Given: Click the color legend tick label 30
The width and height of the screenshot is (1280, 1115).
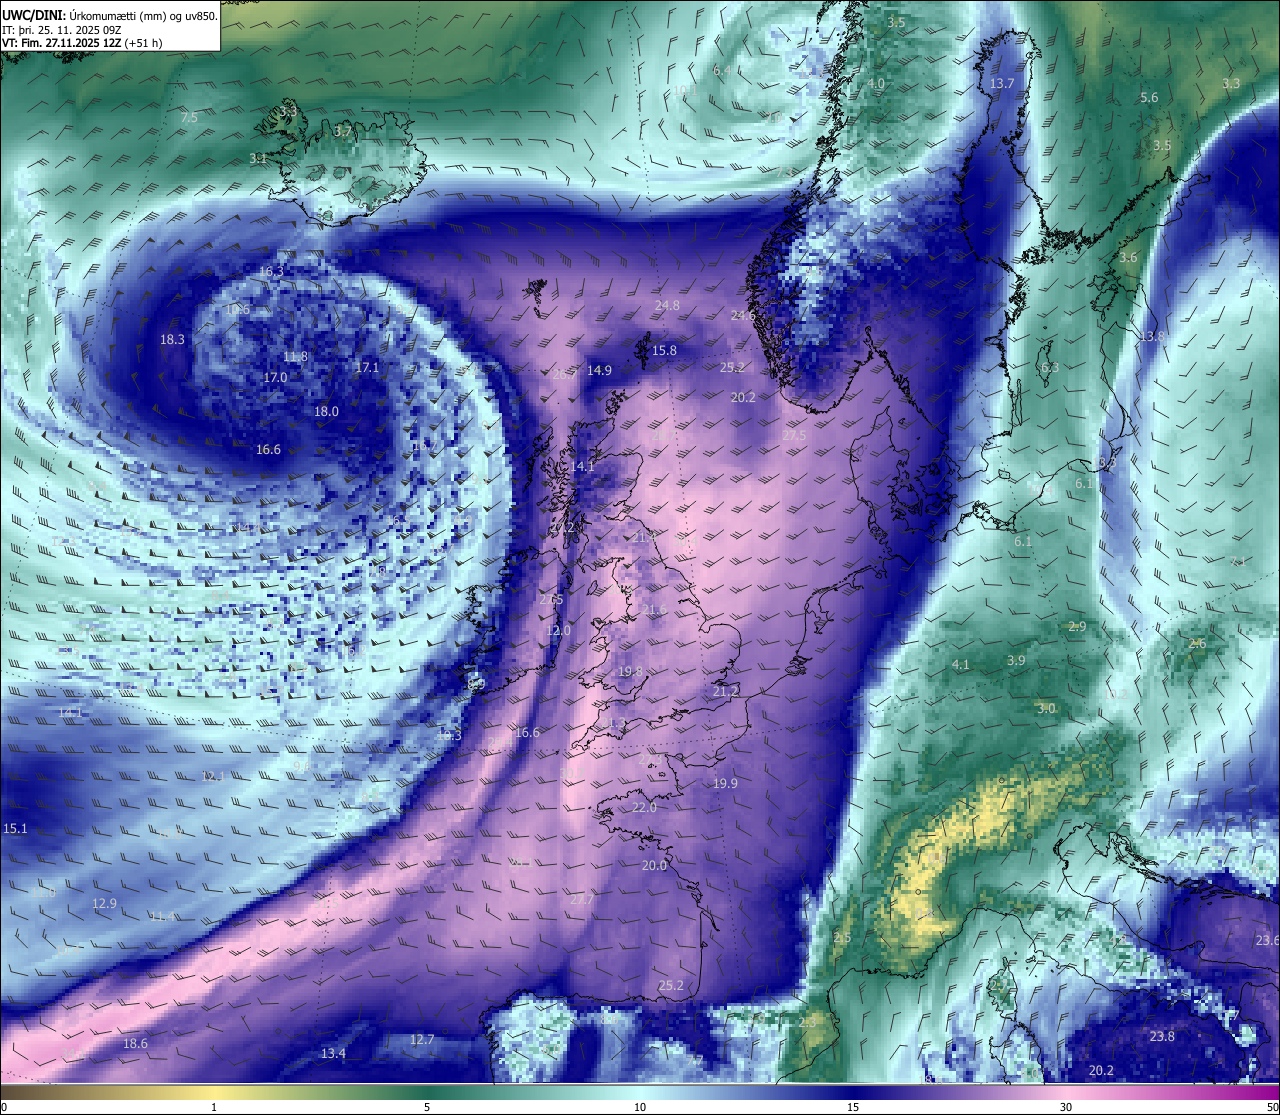Looking at the screenshot, I should point(1066,1106).
